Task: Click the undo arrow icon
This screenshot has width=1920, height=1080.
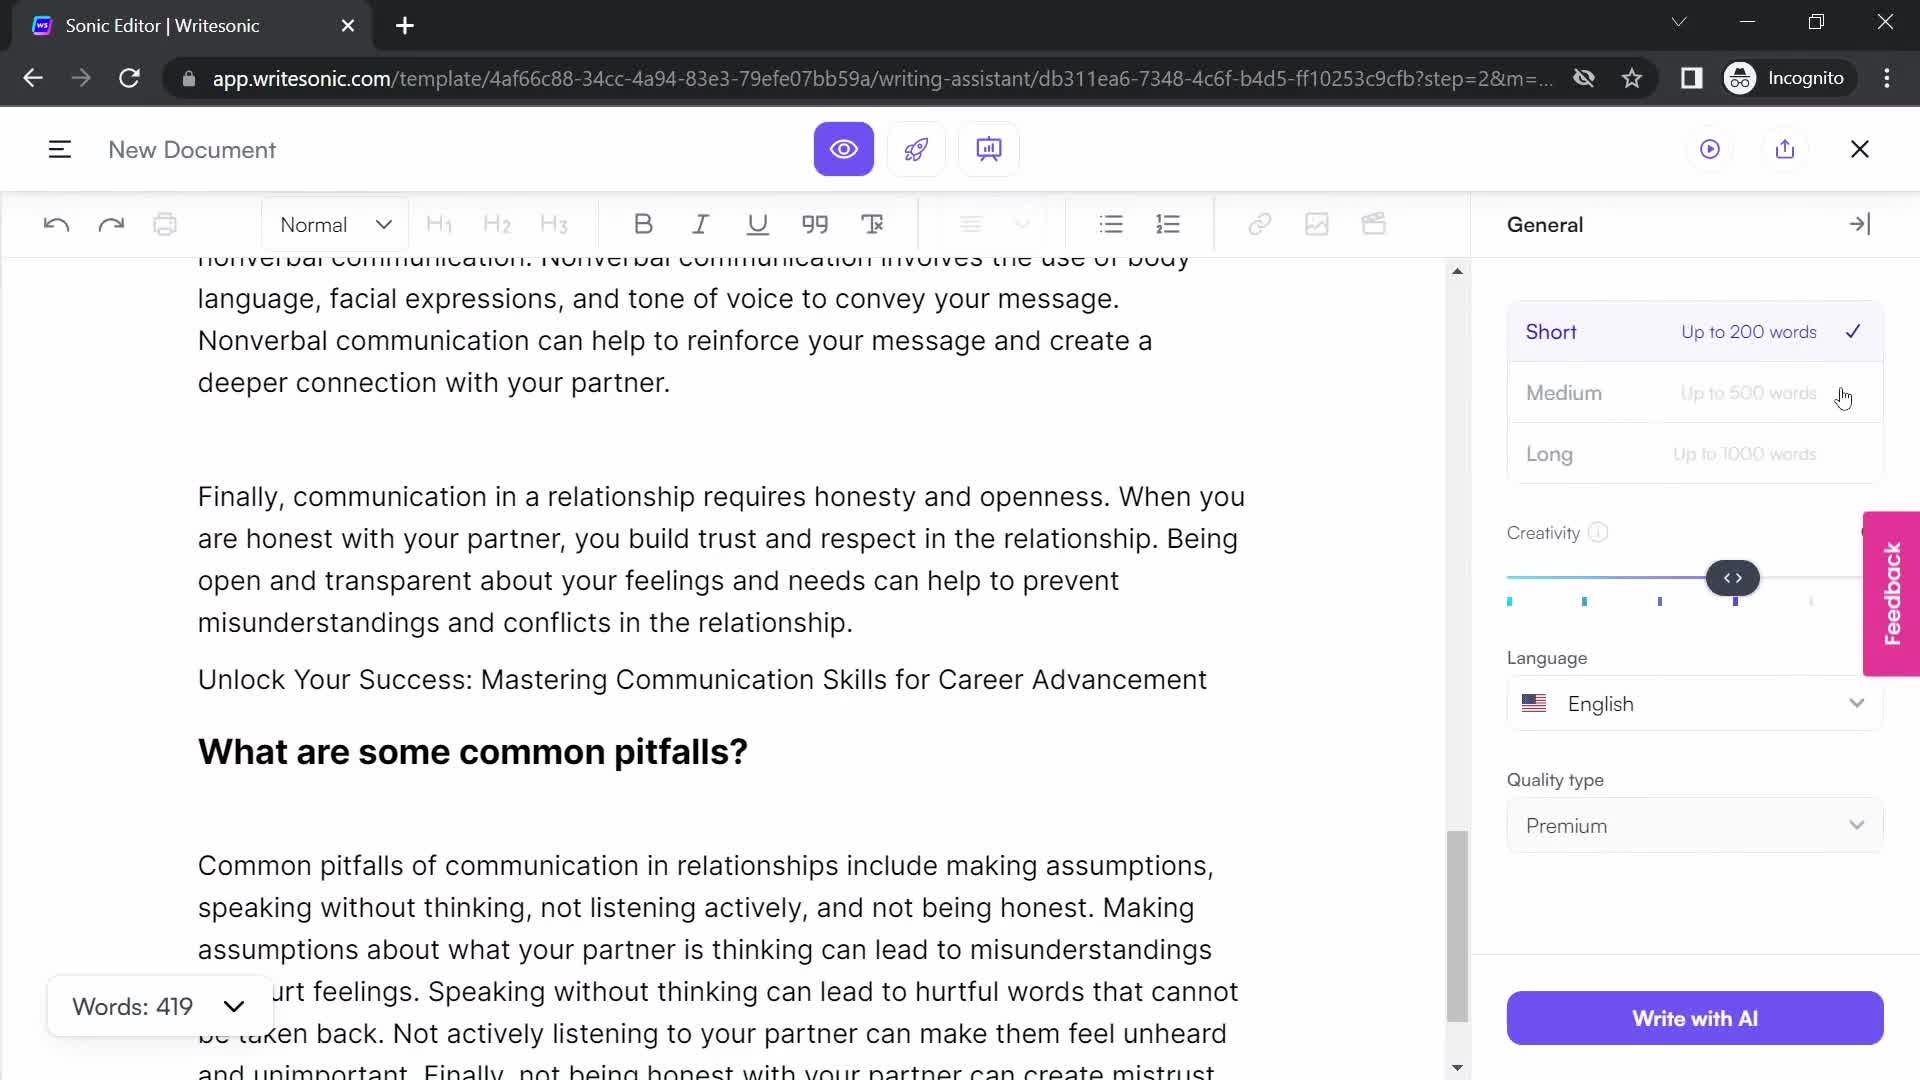Action: tap(56, 224)
